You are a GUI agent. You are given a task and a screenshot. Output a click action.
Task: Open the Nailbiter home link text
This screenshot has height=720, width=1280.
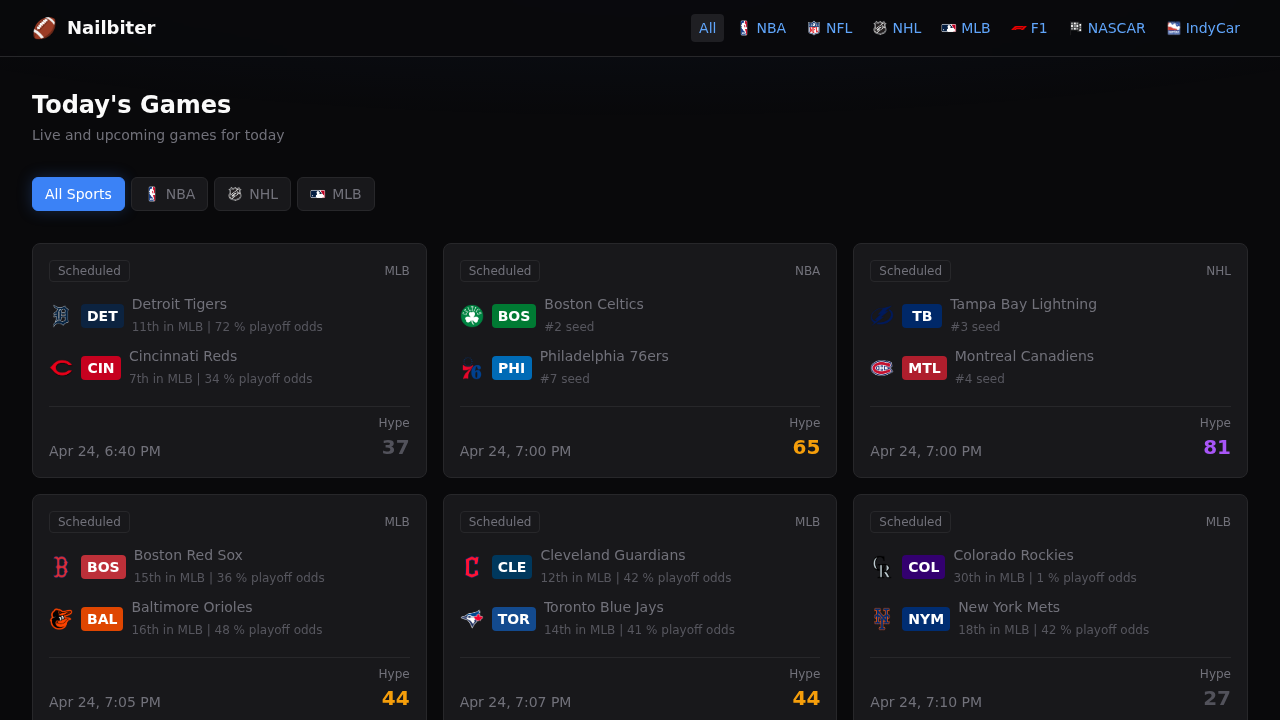(111, 28)
